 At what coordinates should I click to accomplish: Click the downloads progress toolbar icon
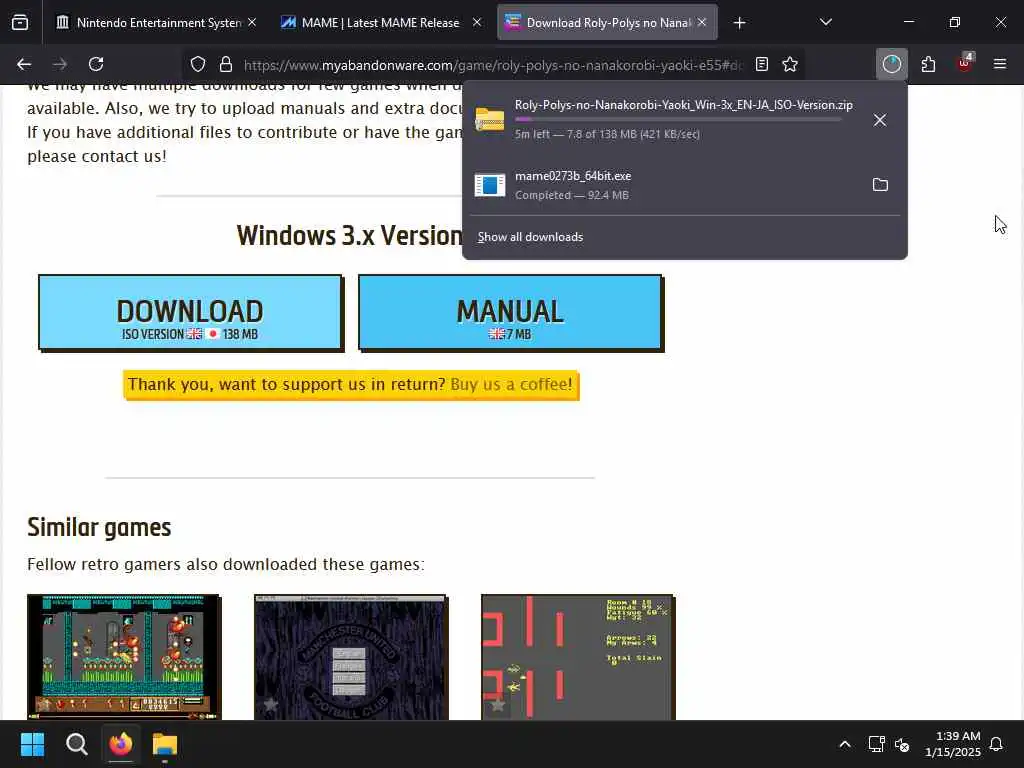pos(891,64)
